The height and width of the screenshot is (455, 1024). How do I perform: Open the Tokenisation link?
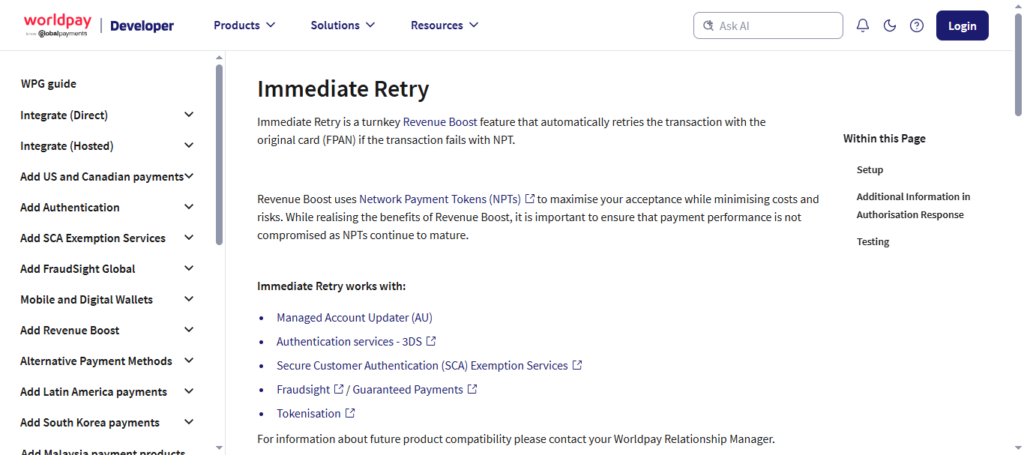click(308, 413)
